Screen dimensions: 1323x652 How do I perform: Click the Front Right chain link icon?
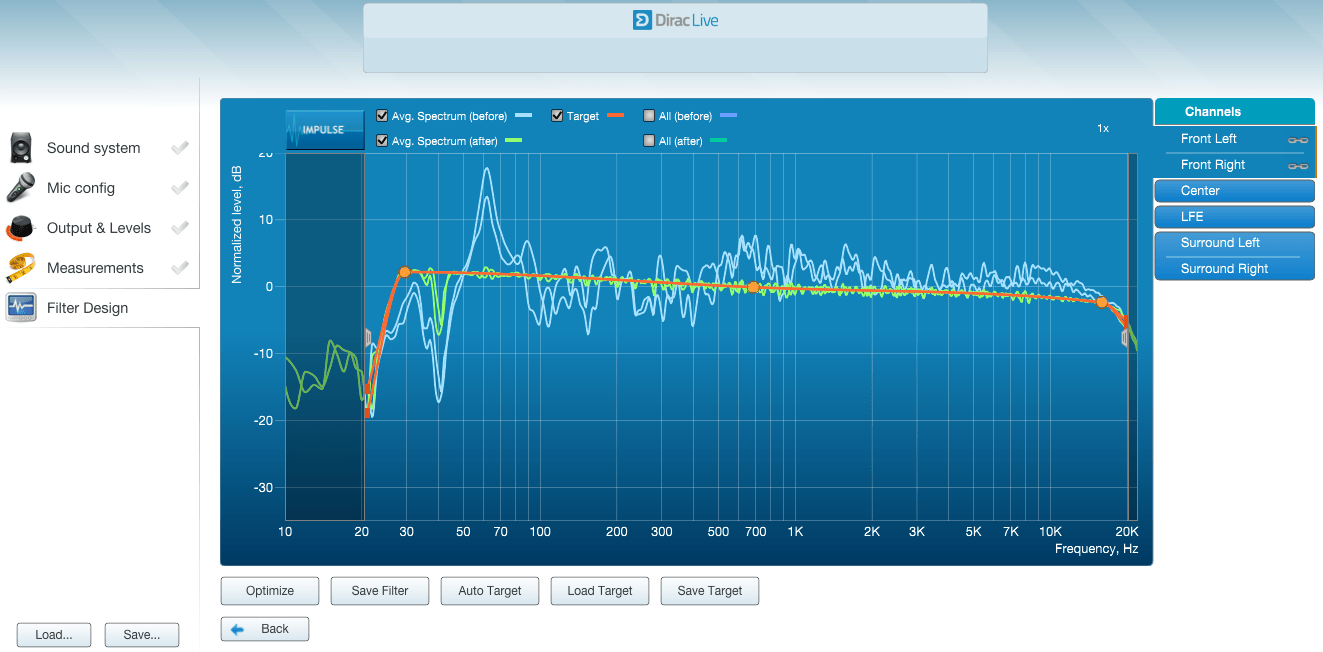click(1298, 166)
